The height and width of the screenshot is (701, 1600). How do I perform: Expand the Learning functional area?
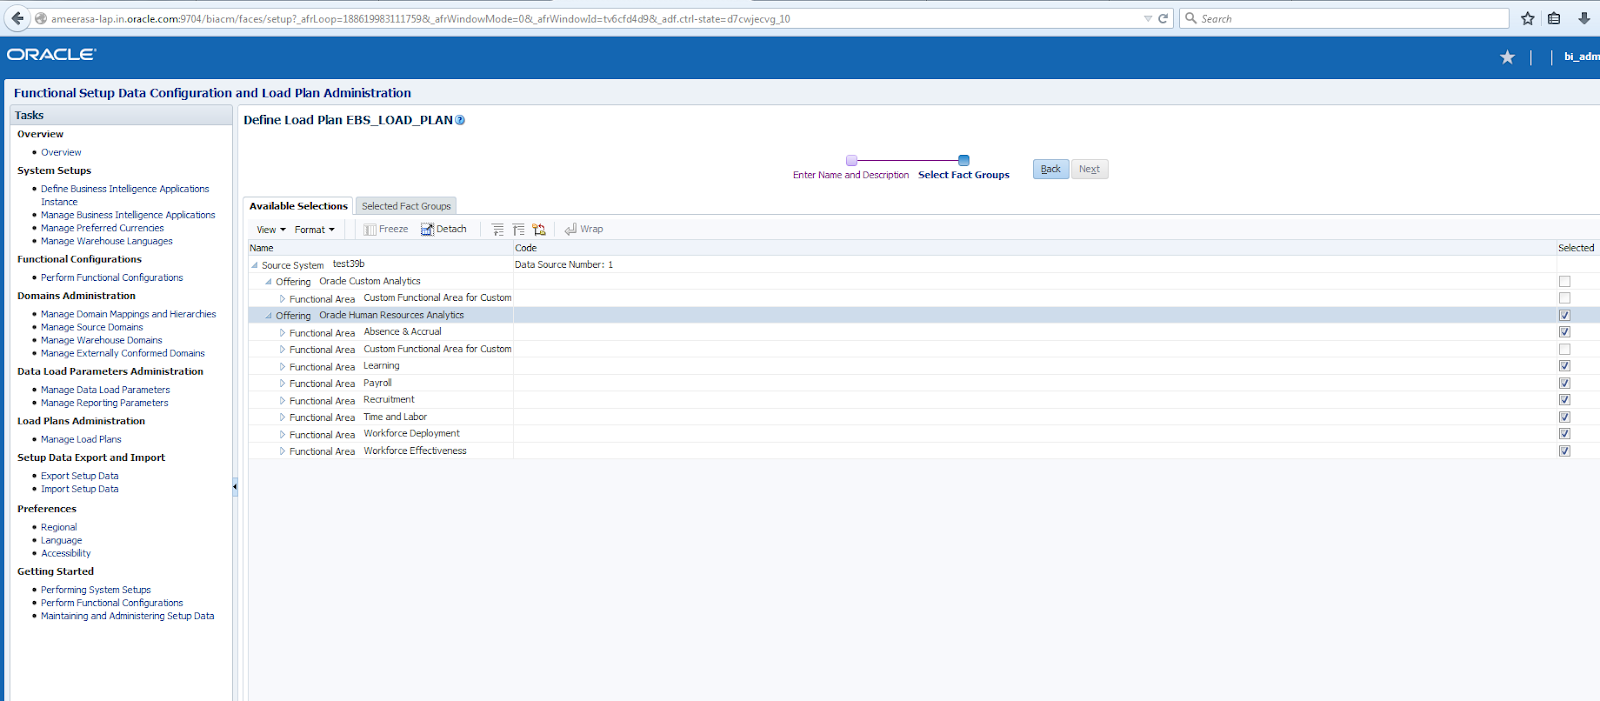tap(283, 367)
